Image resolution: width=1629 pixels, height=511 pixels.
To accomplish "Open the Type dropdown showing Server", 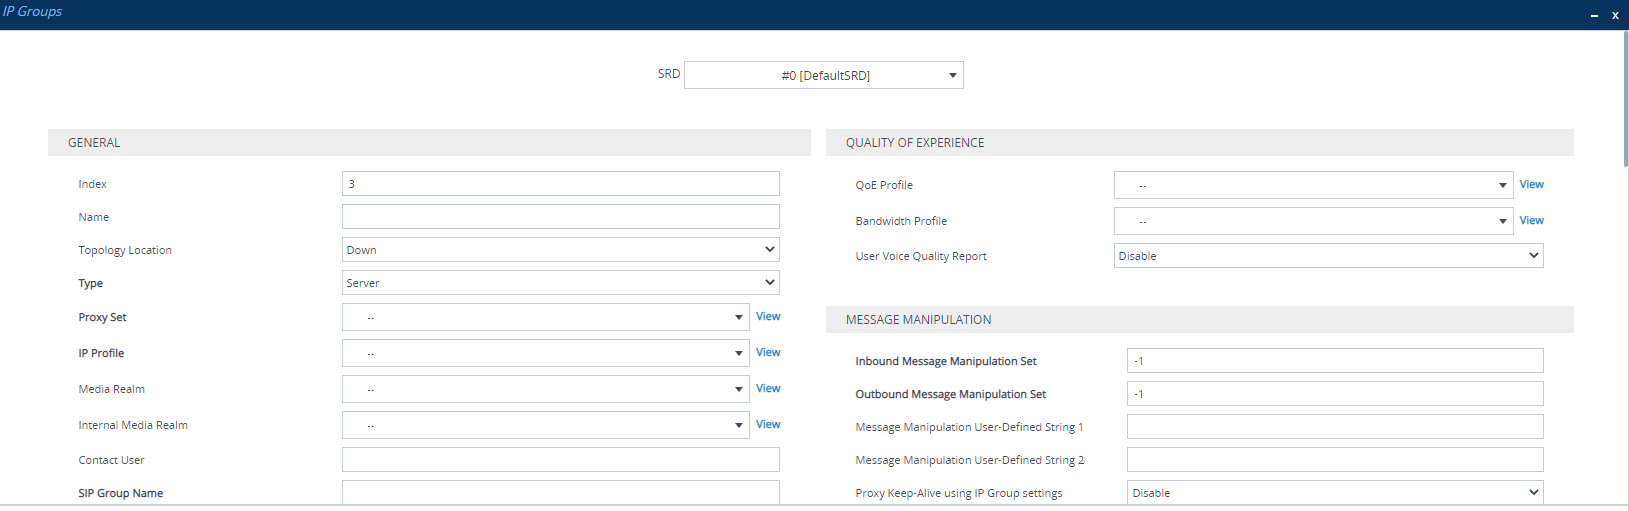I will point(560,283).
